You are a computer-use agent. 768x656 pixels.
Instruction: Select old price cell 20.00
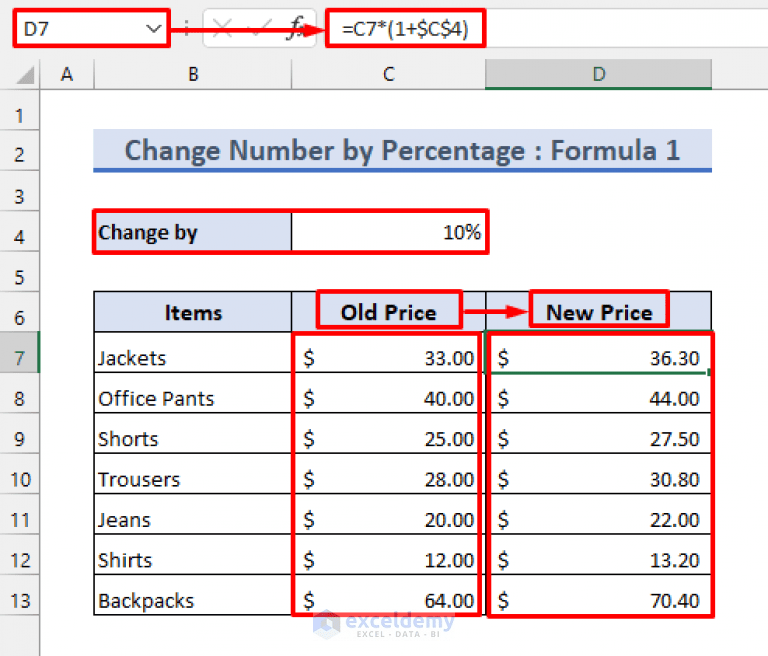[388, 514]
